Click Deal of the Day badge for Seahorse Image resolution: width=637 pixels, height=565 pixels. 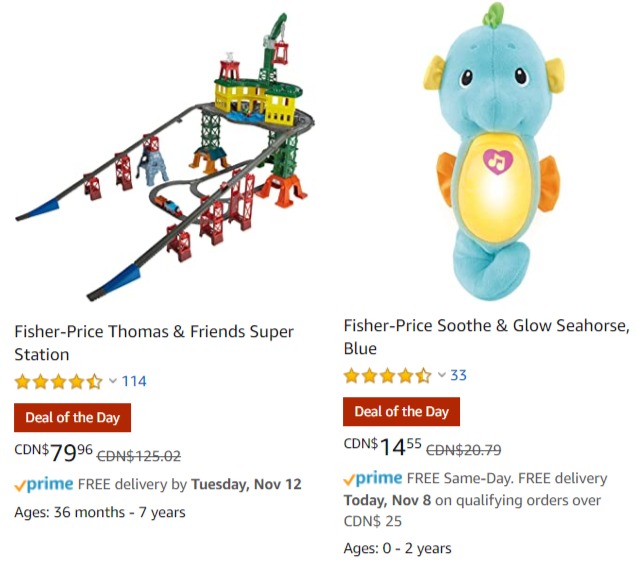(401, 411)
